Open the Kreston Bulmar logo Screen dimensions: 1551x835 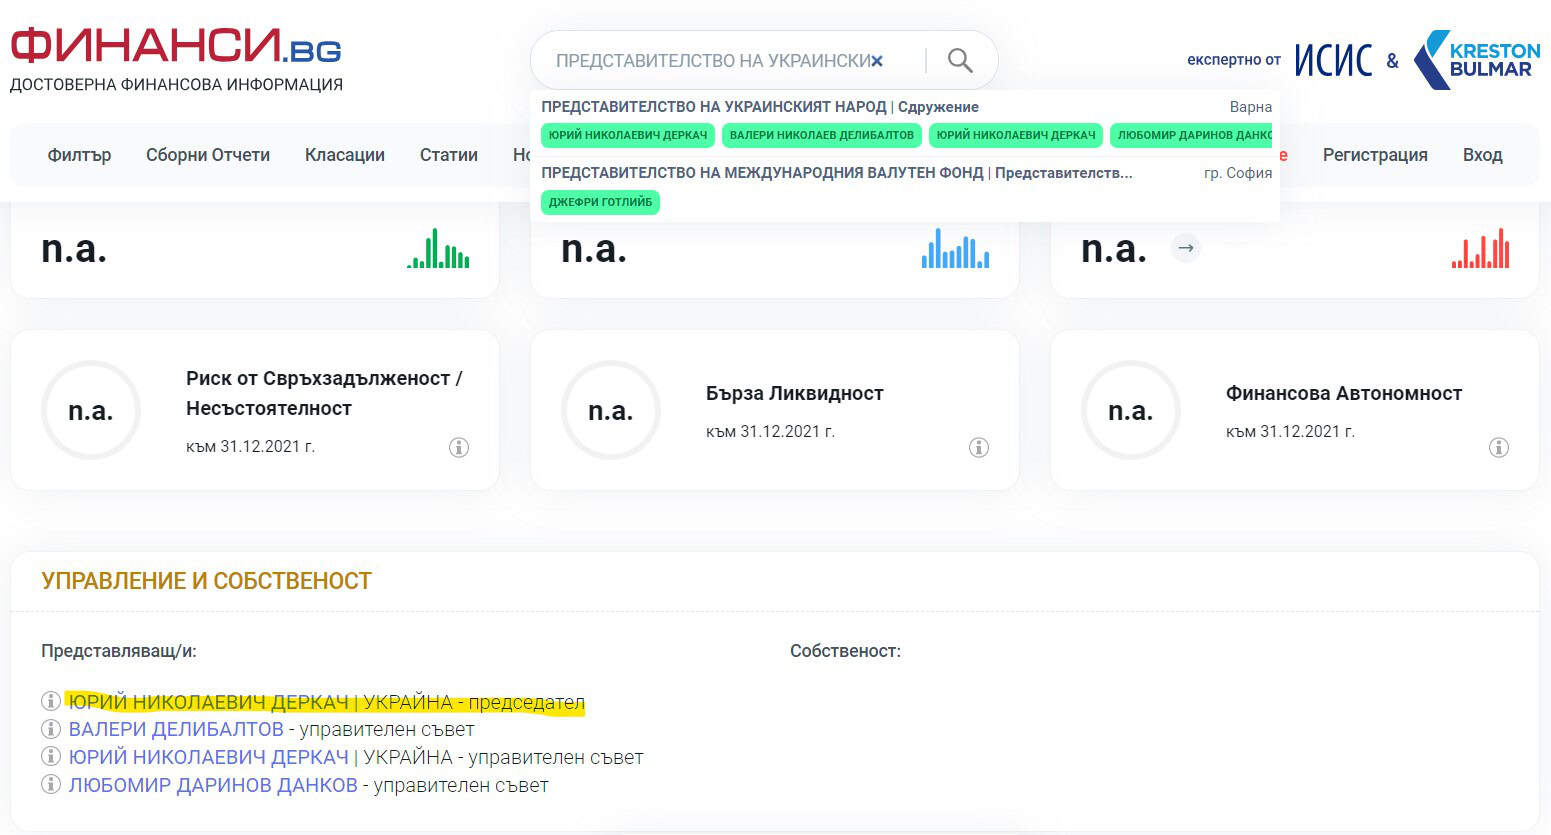1477,60
